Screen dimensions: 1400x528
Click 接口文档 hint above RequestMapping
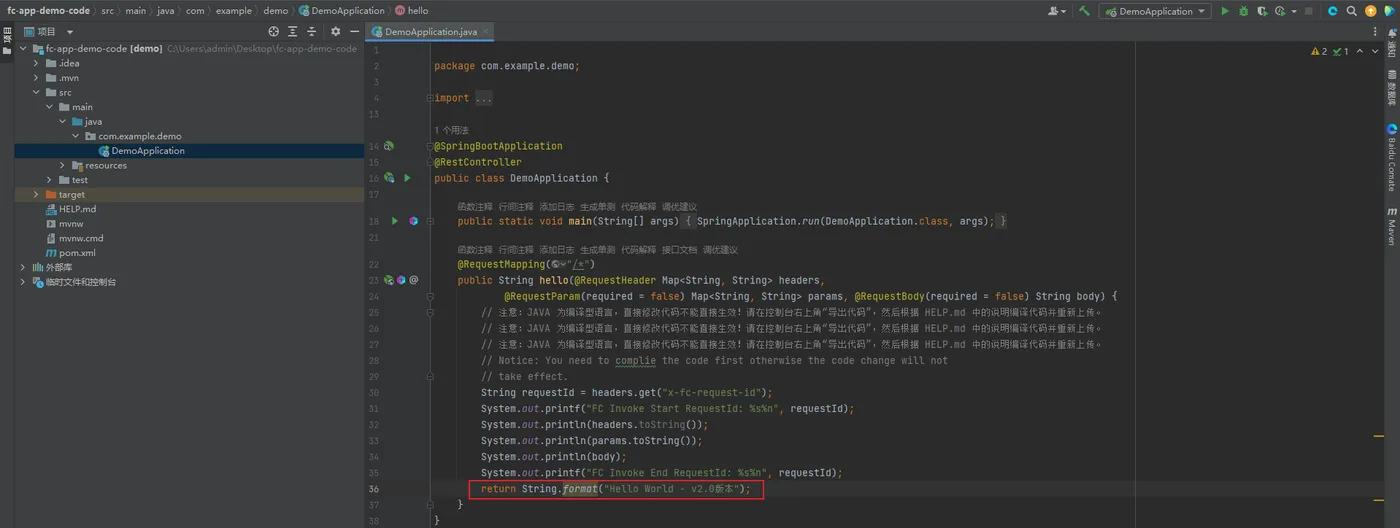[679, 250]
